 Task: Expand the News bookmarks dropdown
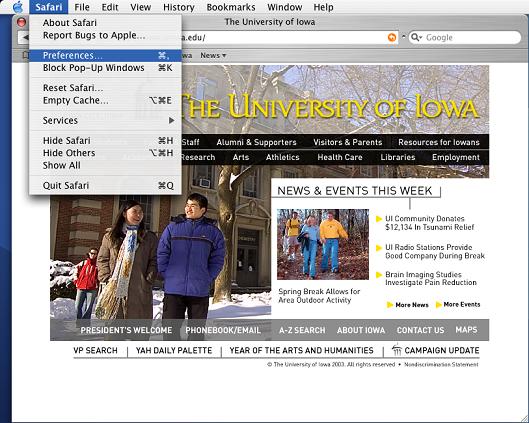tap(213, 55)
